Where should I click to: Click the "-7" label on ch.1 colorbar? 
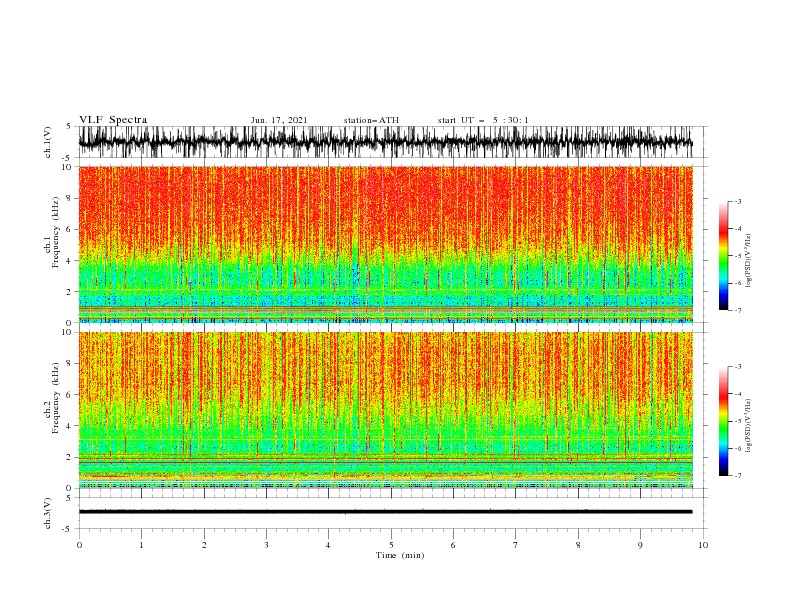[738, 311]
